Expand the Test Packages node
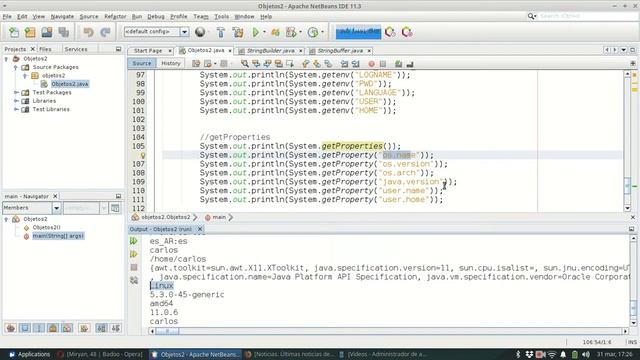 16,92
